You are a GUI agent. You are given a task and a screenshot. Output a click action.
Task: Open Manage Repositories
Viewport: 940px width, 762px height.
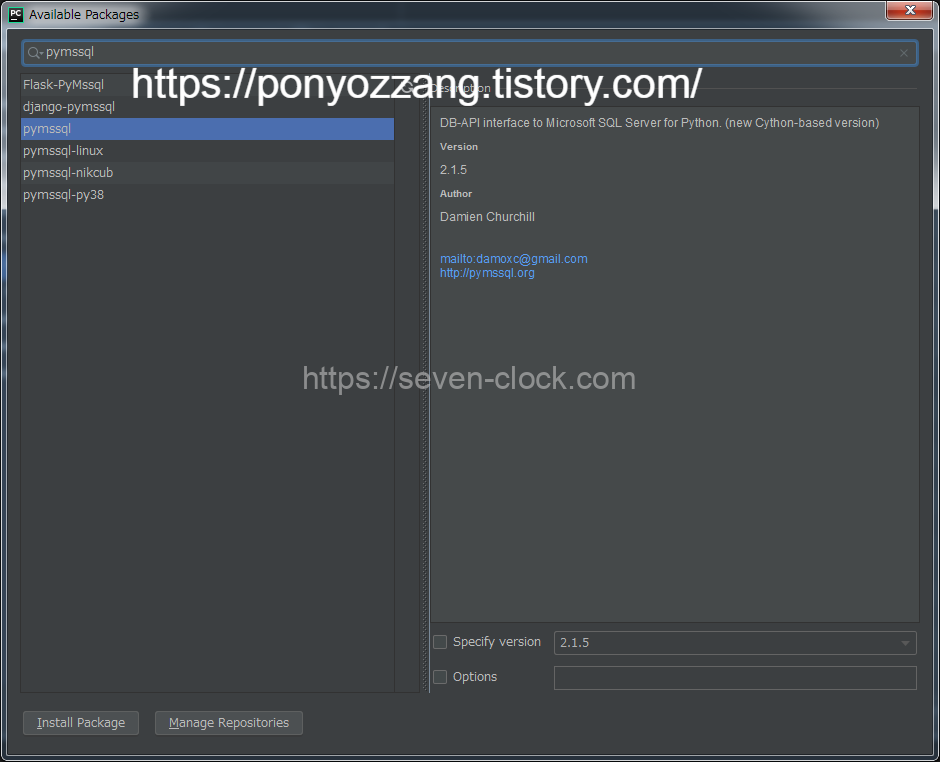pos(228,723)
